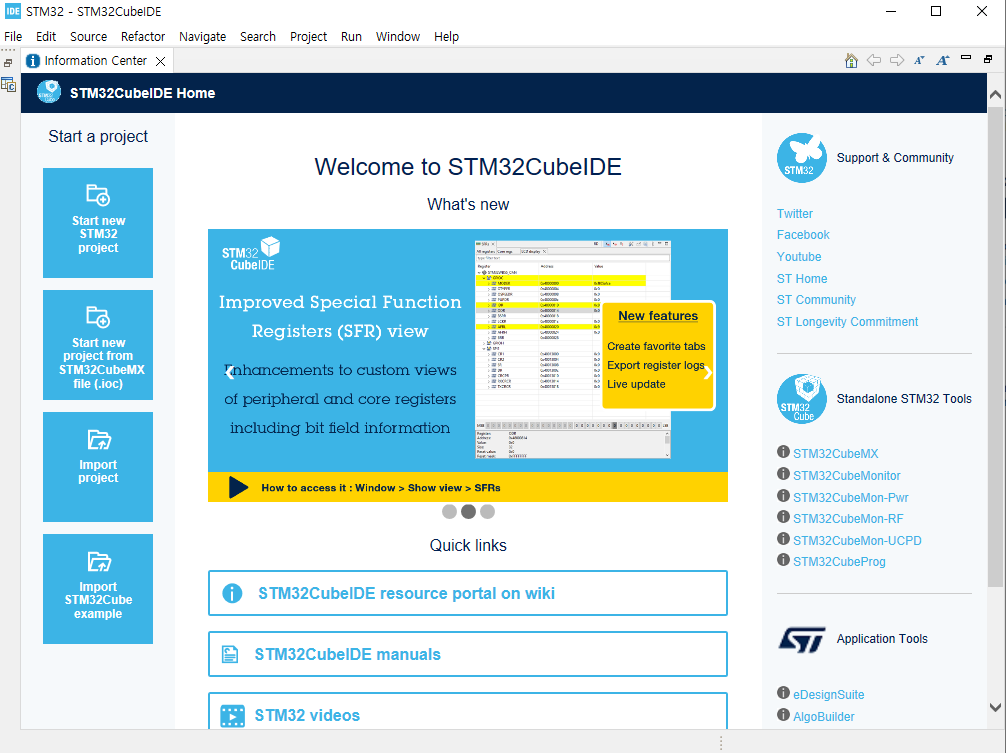Click info icon beside eDesignSuite
Viewport: 1006px width, 753px height.
pyautogui.click(x=783, y=693)
